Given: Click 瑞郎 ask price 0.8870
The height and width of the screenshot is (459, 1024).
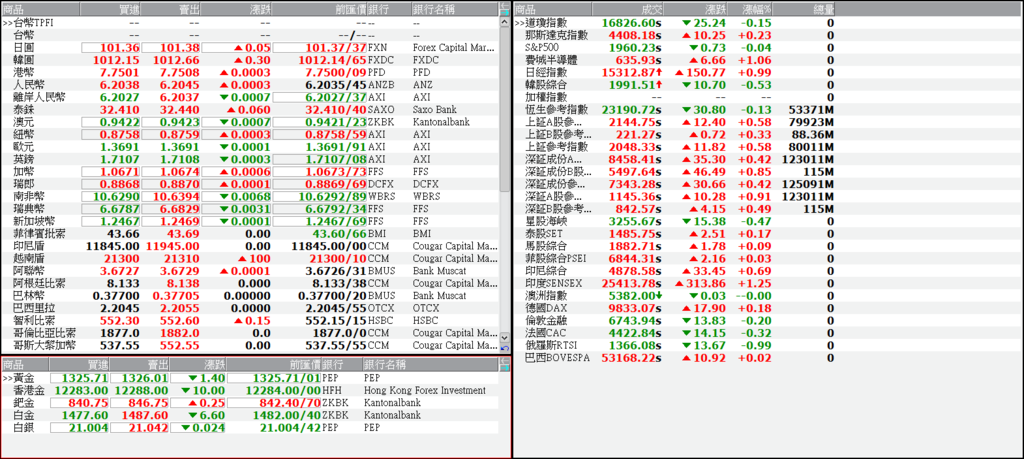Looking at the screenshot, I should pyautogui.click(x=178, y=184).
